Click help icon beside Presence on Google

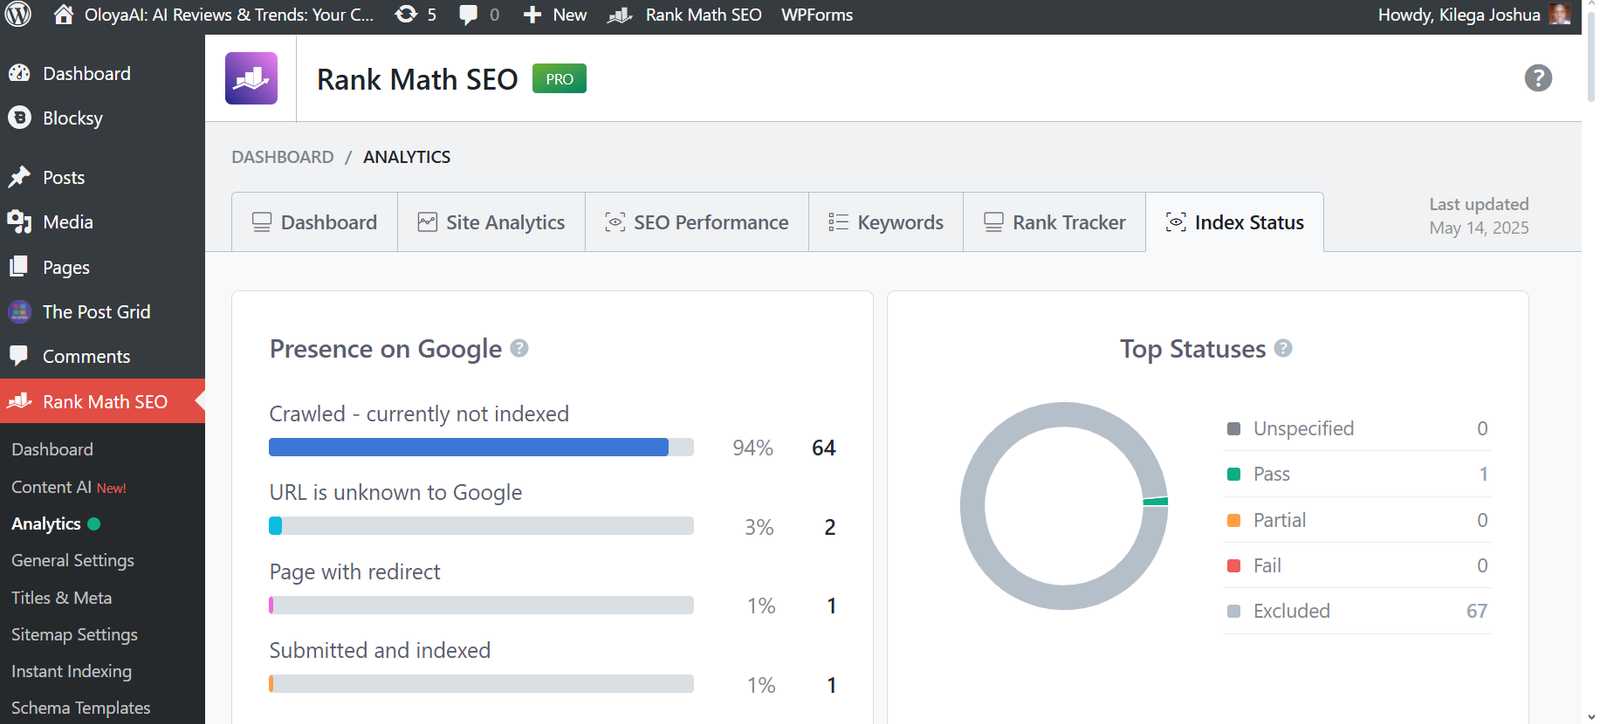point(519,348)
